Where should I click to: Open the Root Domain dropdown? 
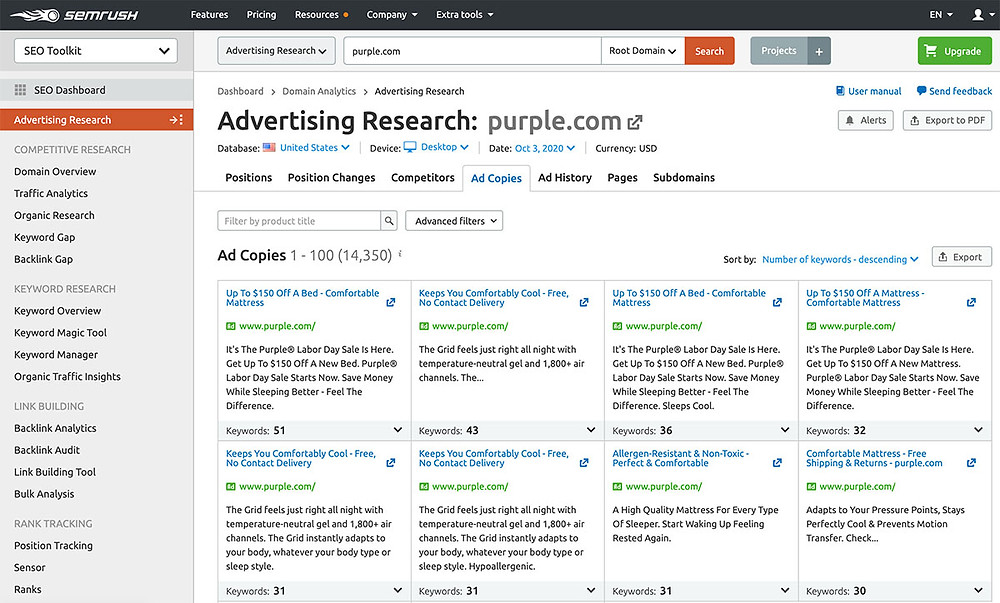click(x=642, y=51)
